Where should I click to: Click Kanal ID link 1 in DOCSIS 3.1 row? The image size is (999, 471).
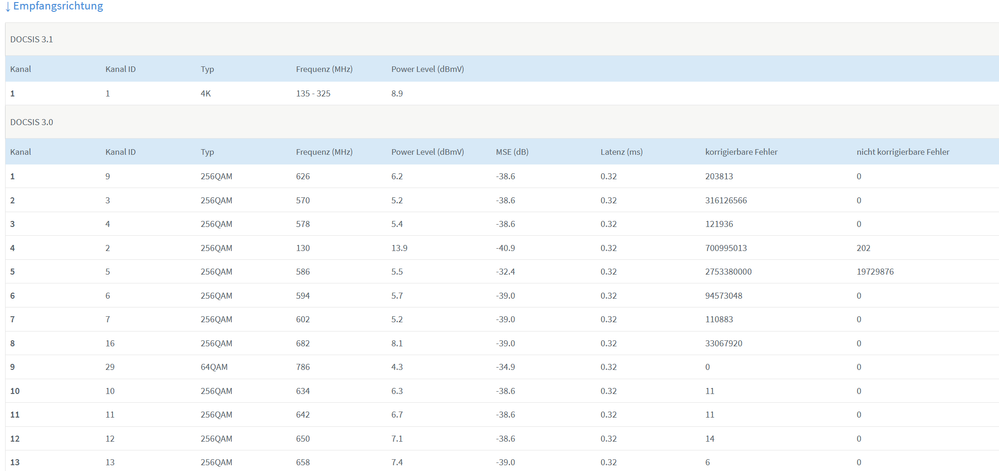coord(108,94)
